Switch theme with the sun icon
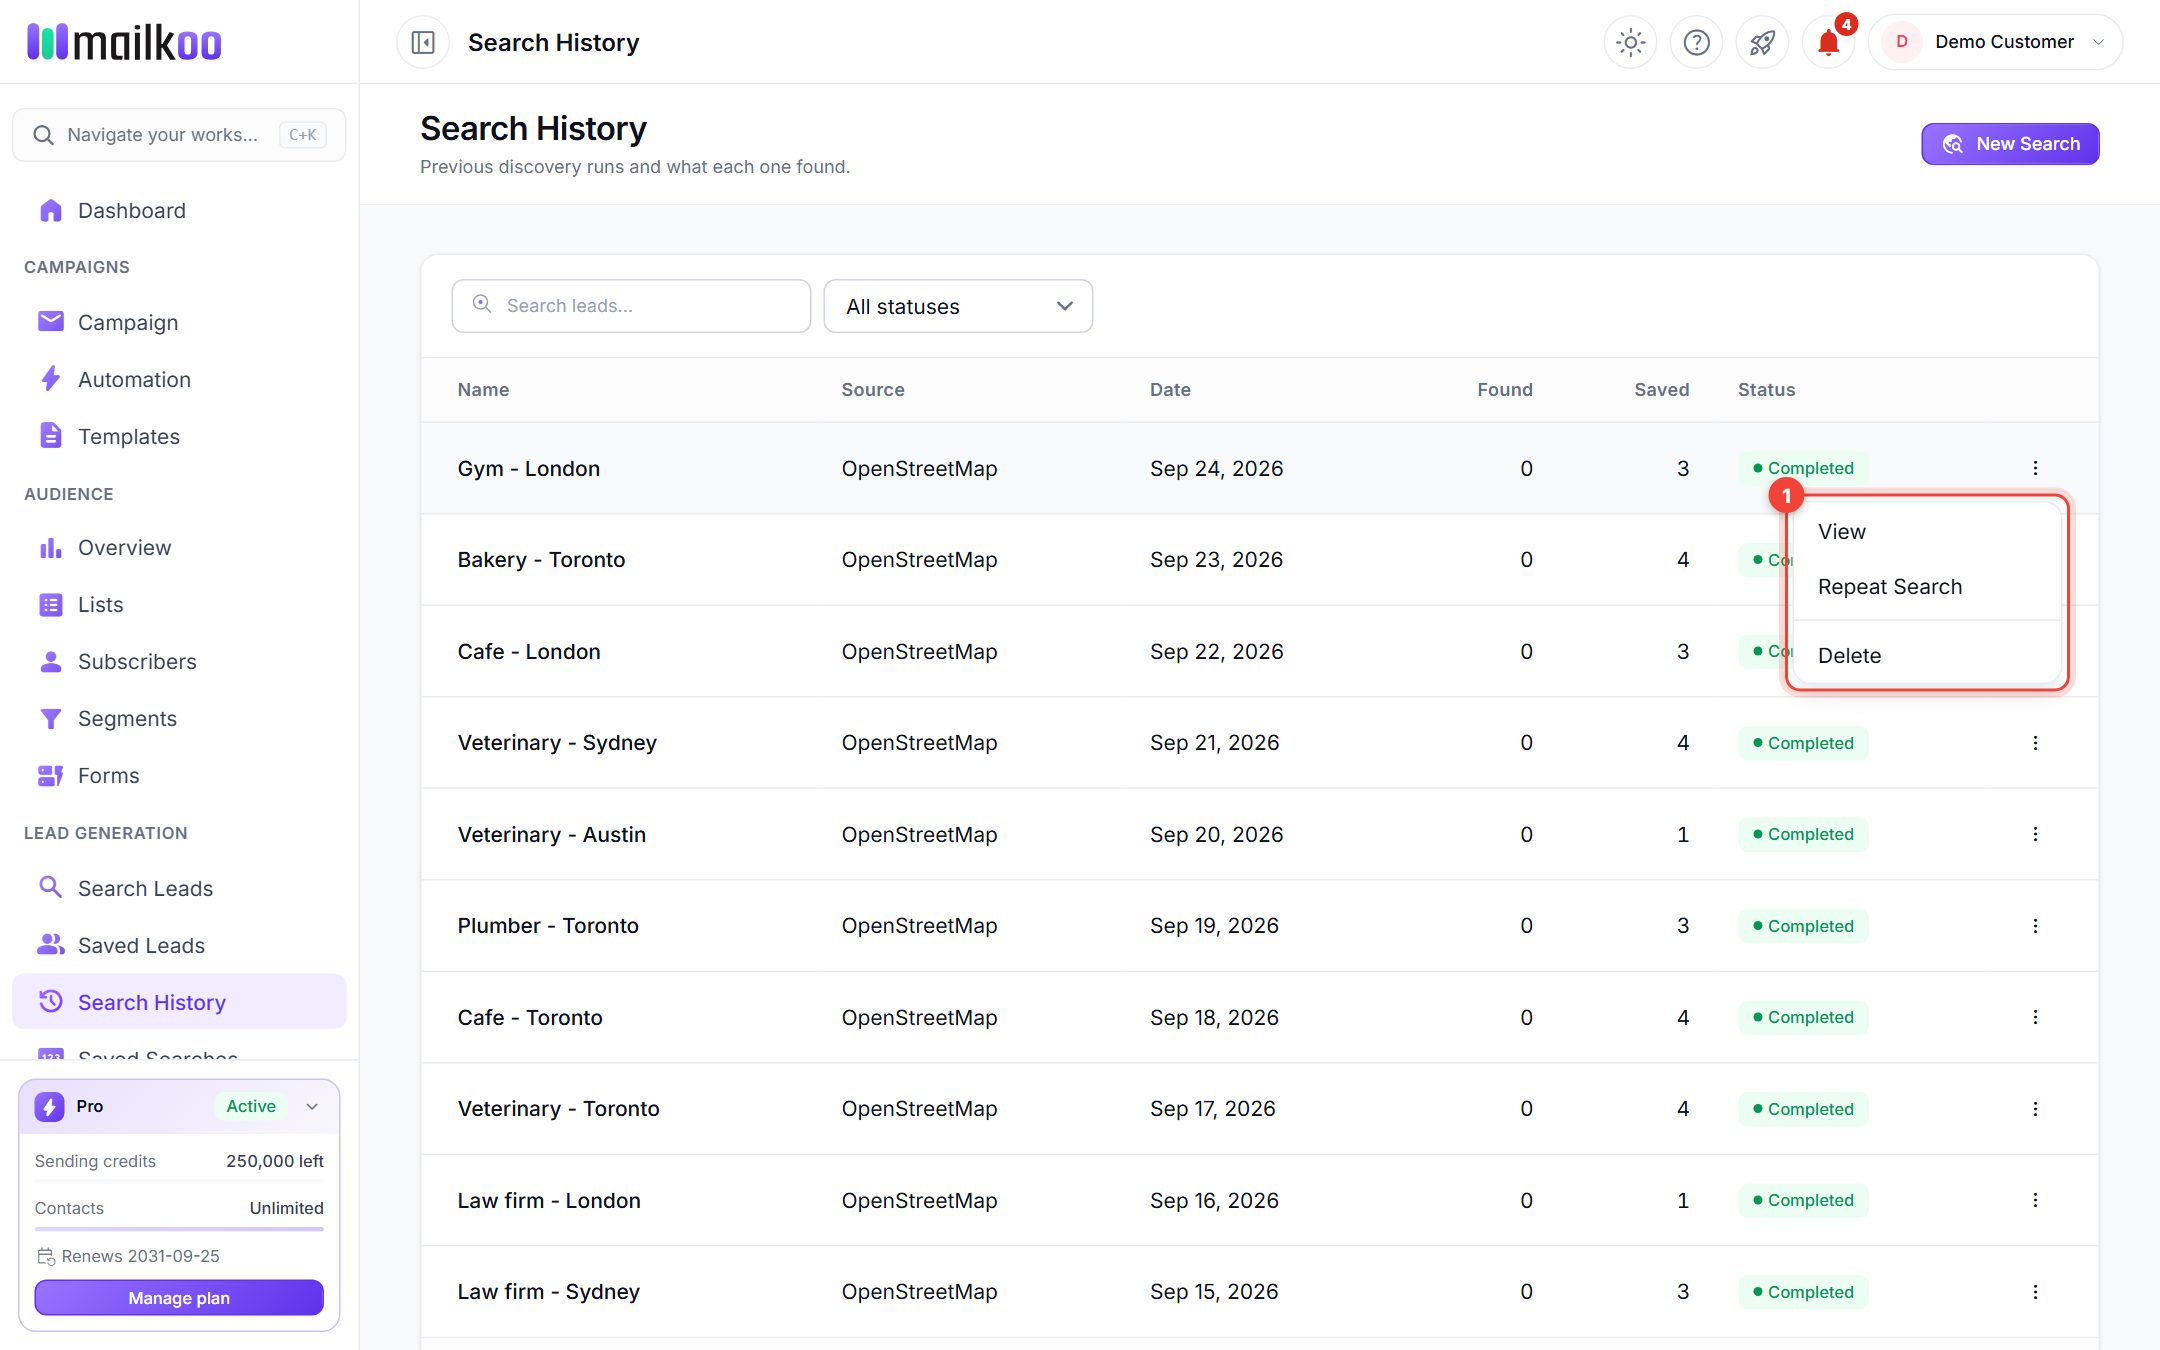This screenshot has width=2160, height=1350. pos(1630,42)
